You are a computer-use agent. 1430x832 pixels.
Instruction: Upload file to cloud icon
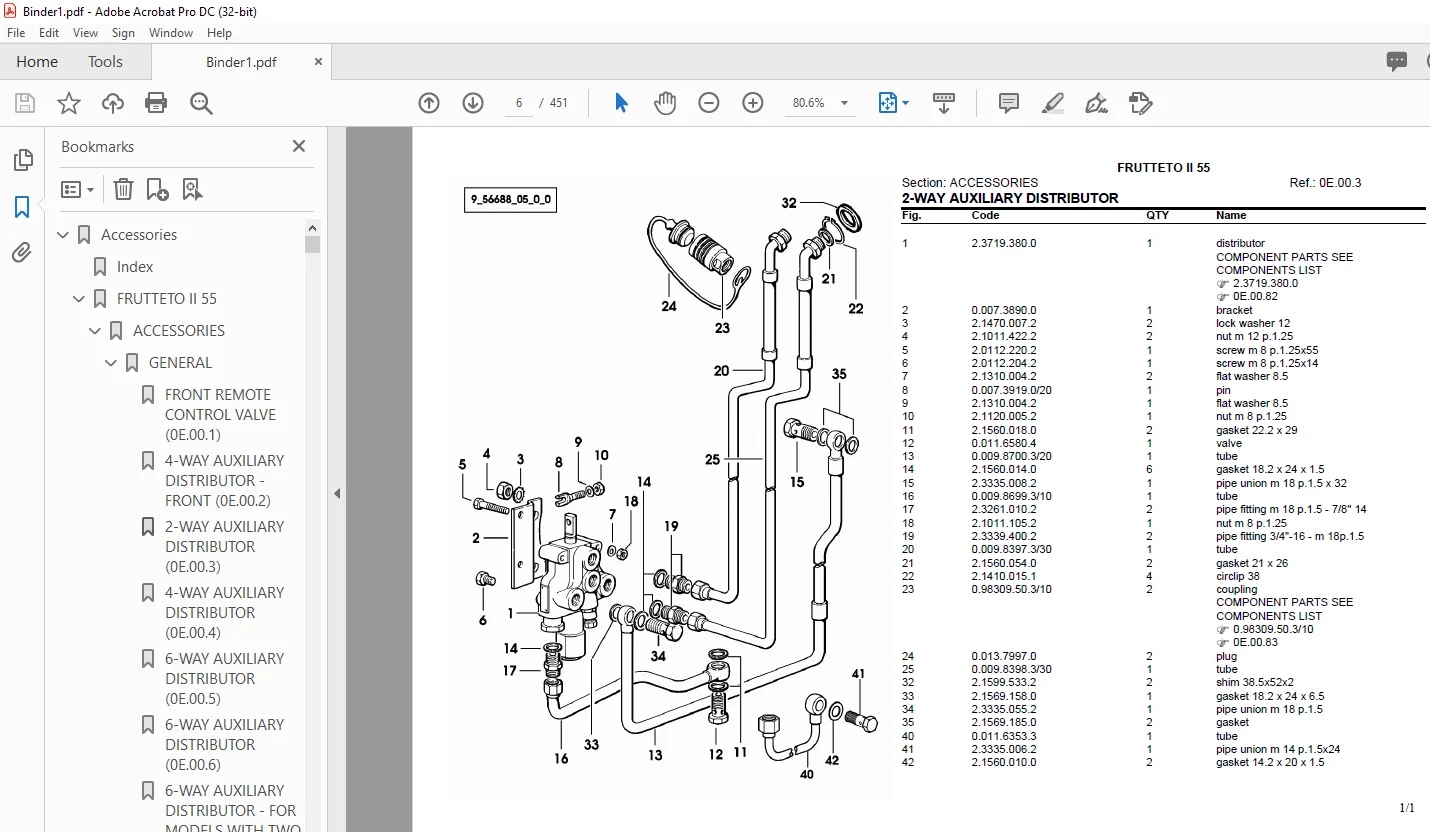(113, 103)
